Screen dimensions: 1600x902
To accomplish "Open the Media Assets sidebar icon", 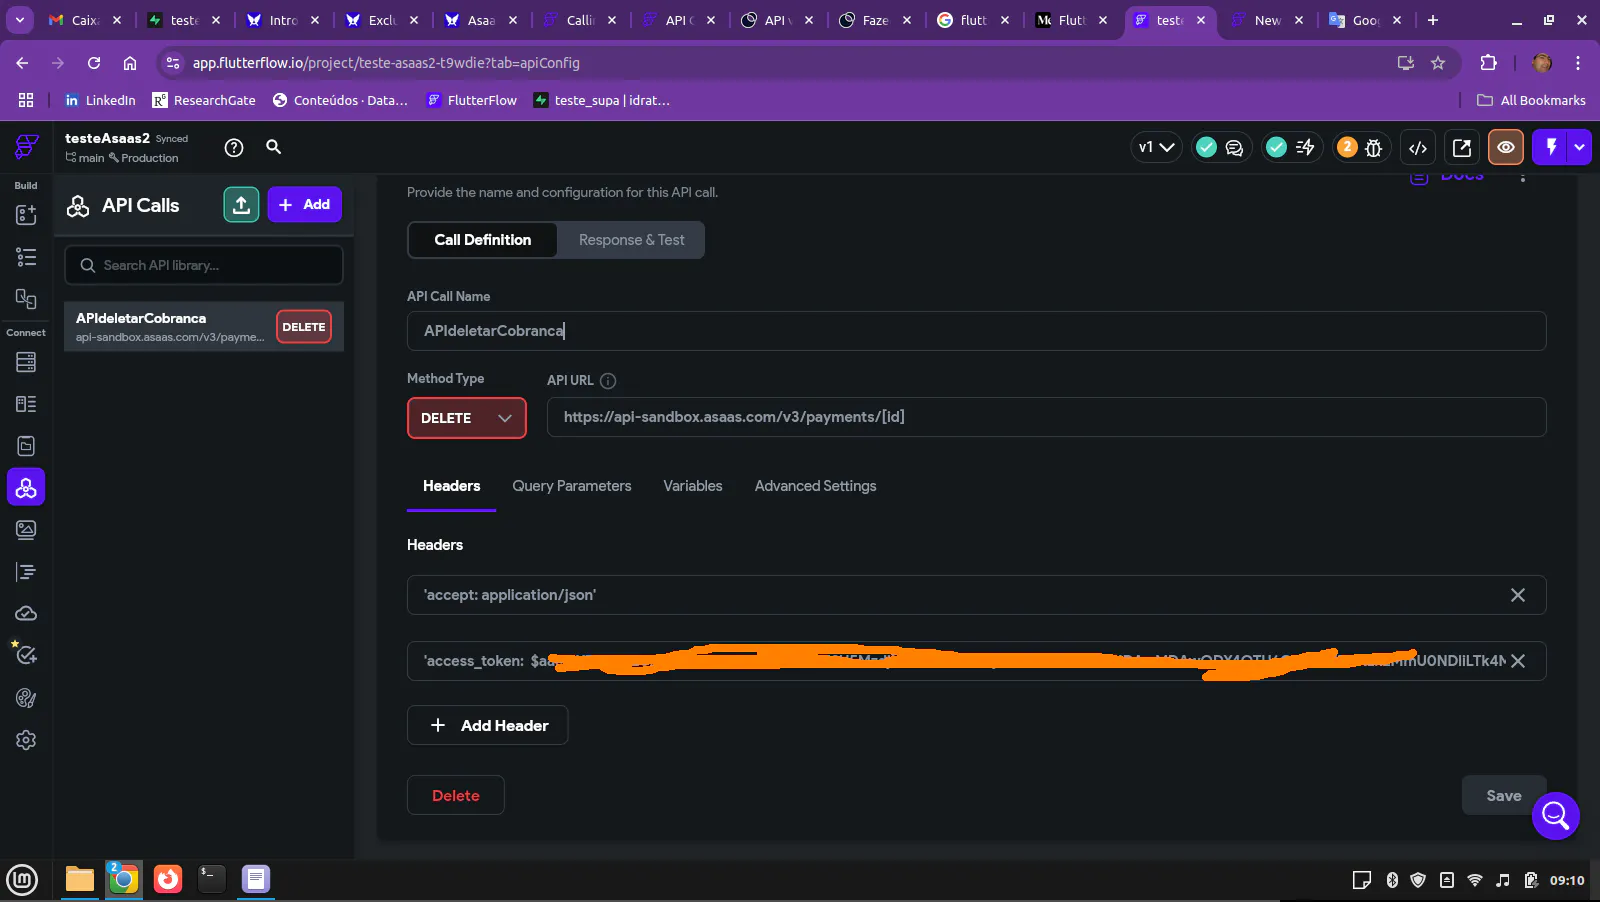I will coord(26,530).
